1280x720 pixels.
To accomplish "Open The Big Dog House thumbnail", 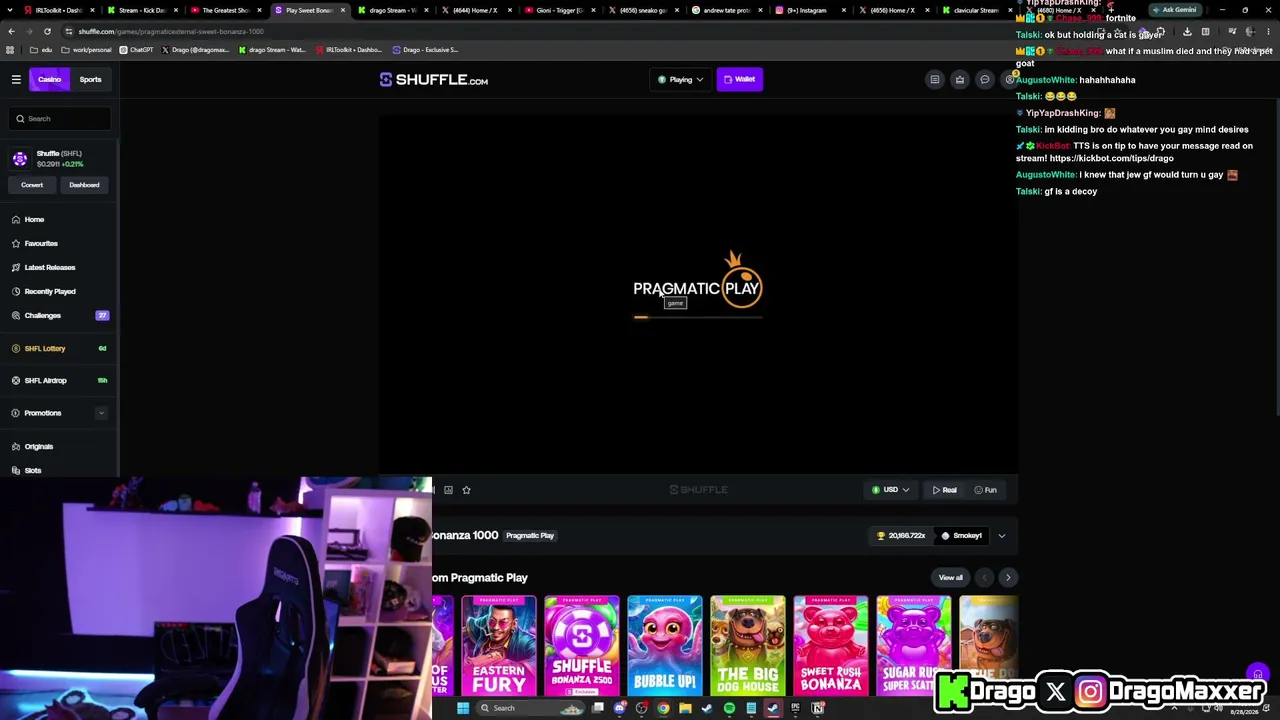I will tap(748, 646).
